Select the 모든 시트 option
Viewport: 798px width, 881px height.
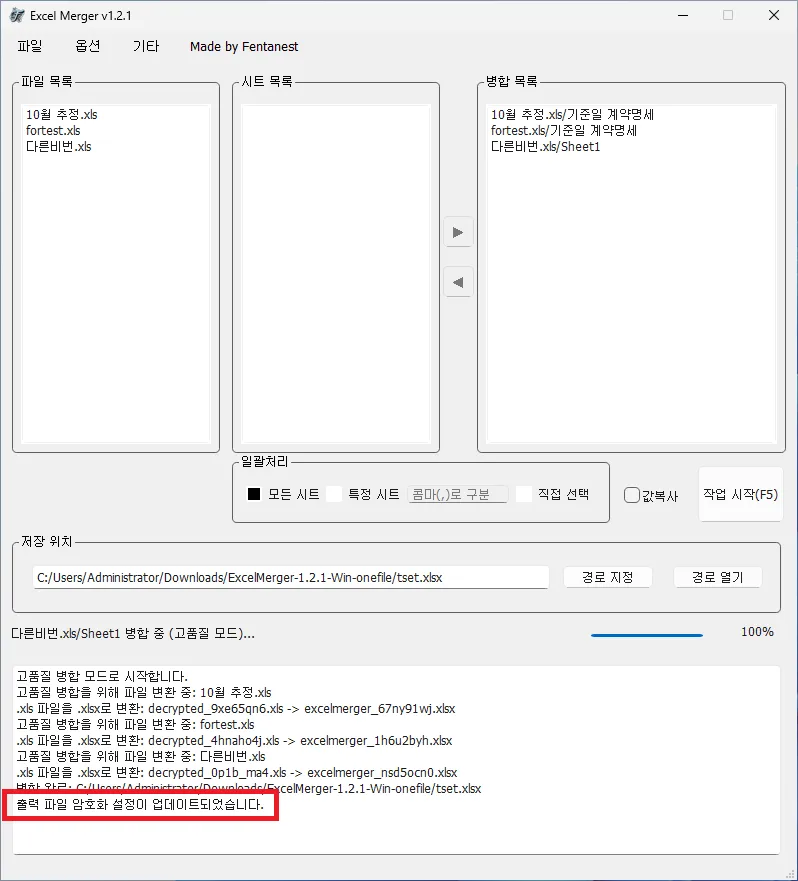pyautogui.click(x=254, y=494)
